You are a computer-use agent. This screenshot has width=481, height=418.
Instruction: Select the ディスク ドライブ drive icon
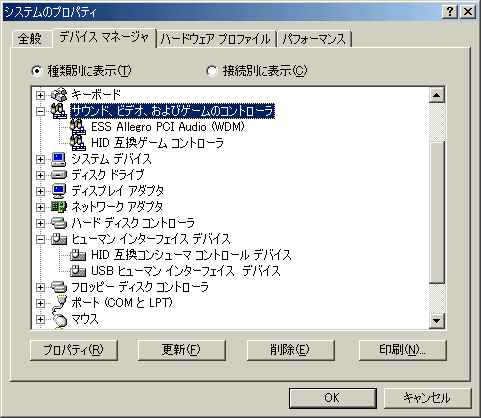point(59,175)
